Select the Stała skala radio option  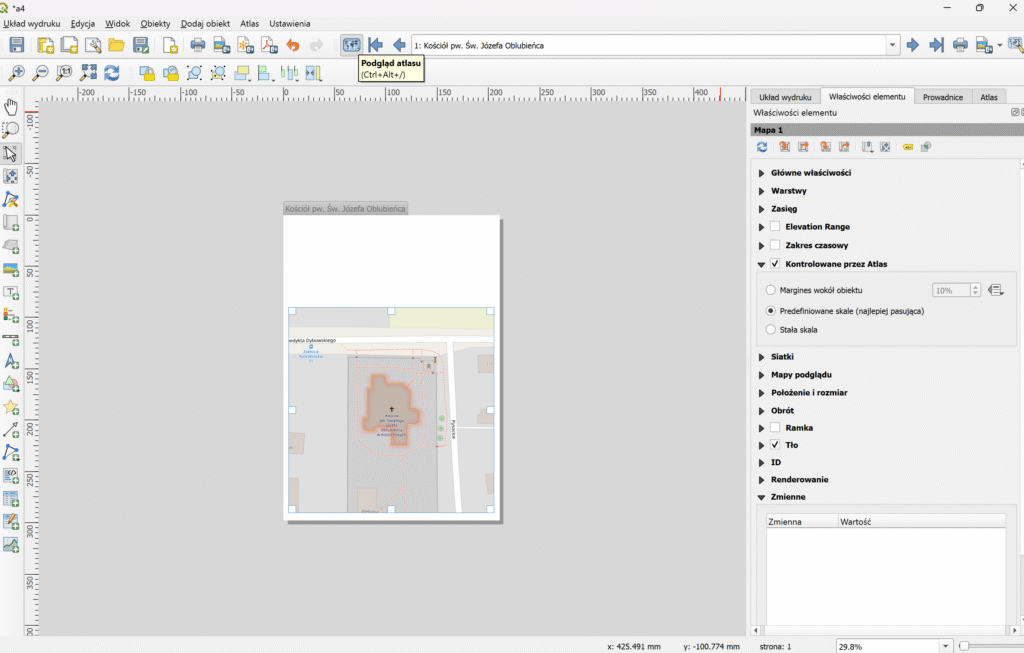coord(770,329)
